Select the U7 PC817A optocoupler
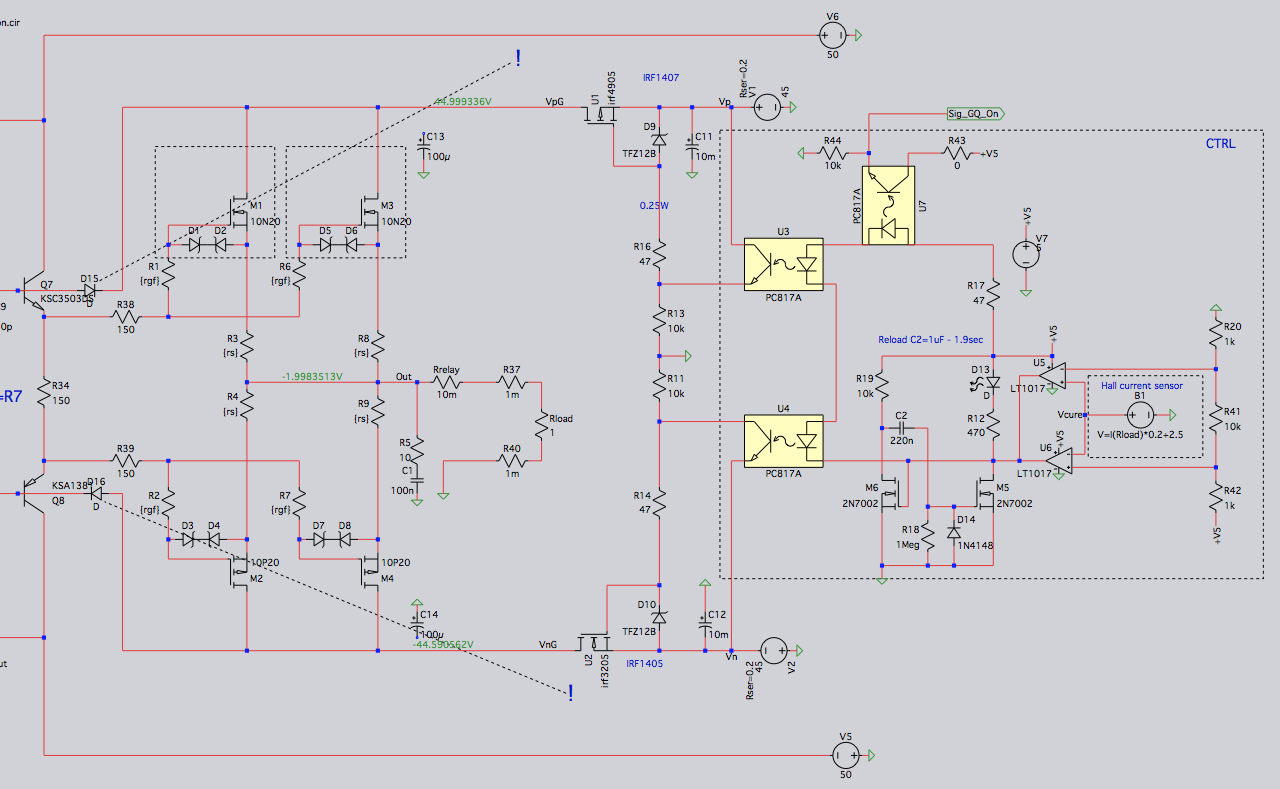The height and width of the screenshot is (789, 1280). [888, 204]
